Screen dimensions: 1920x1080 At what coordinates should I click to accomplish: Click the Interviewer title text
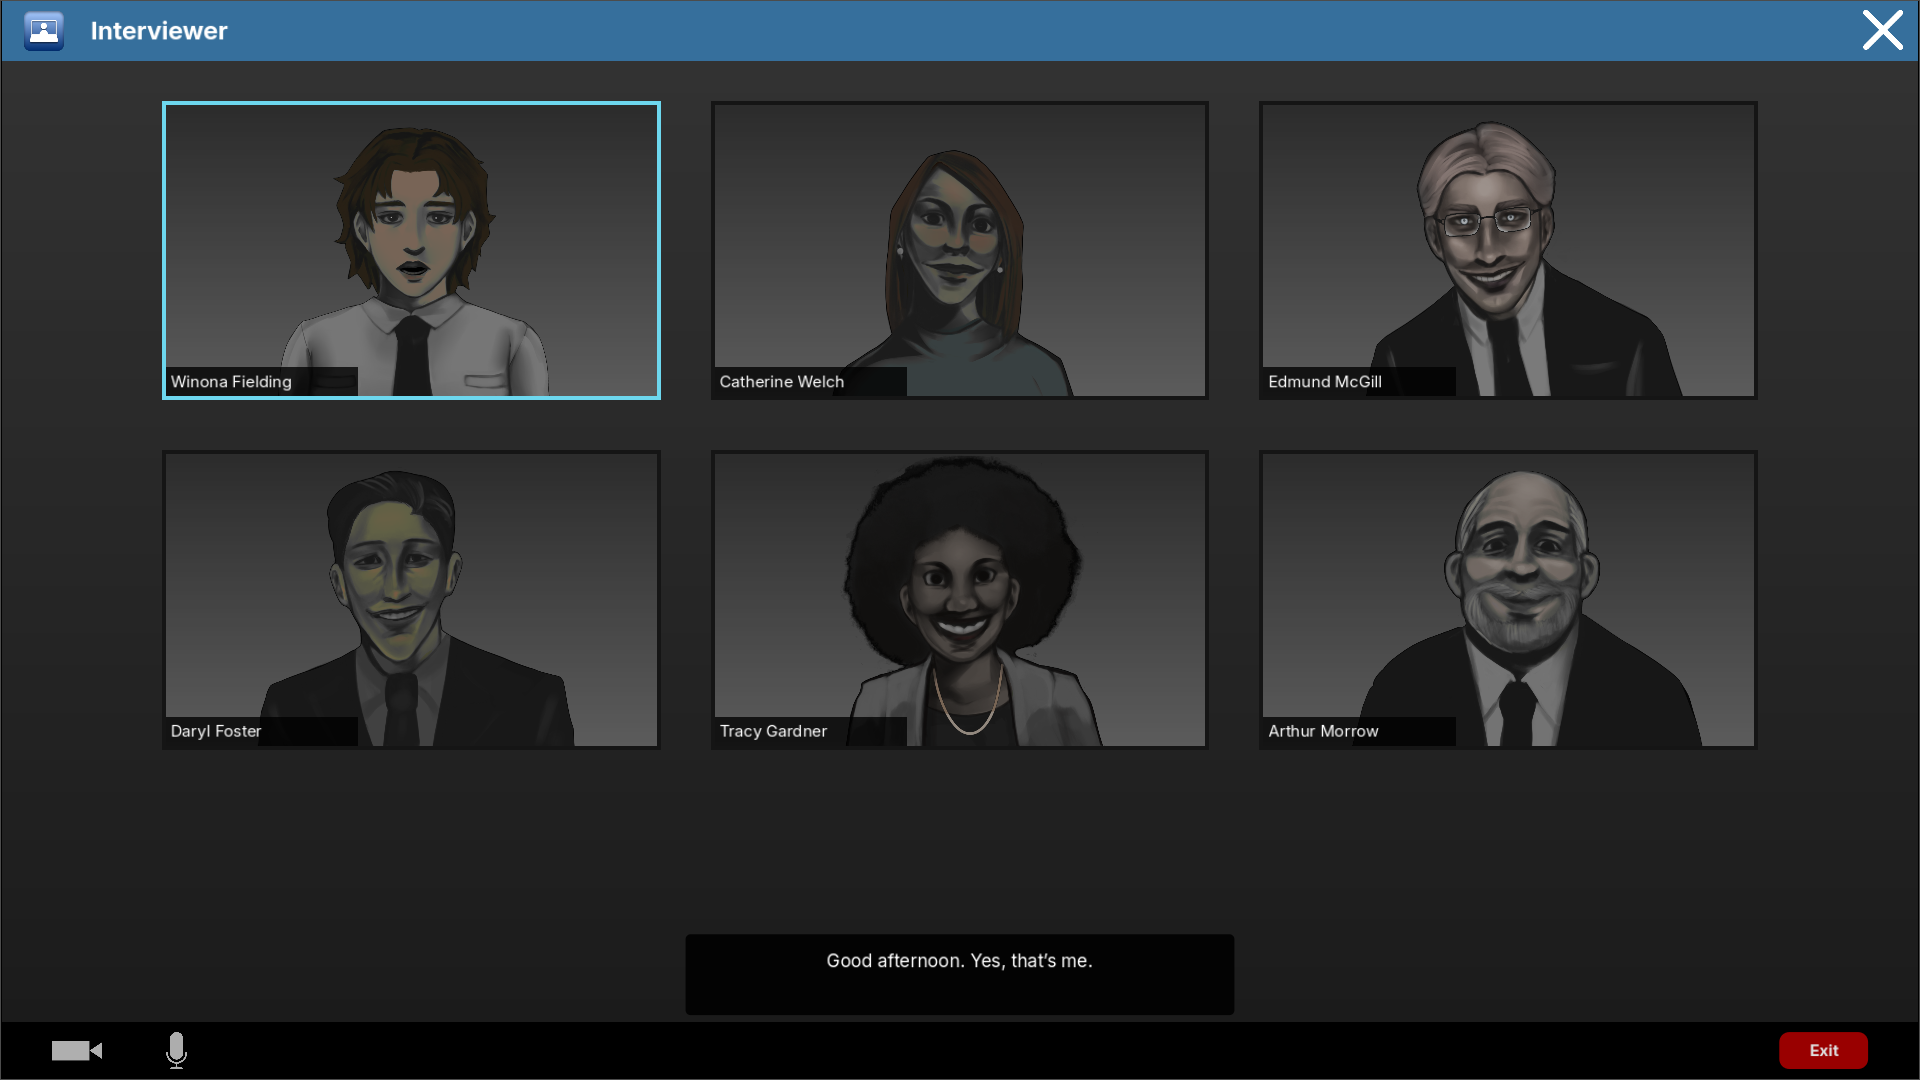click(x=159, y=31)
